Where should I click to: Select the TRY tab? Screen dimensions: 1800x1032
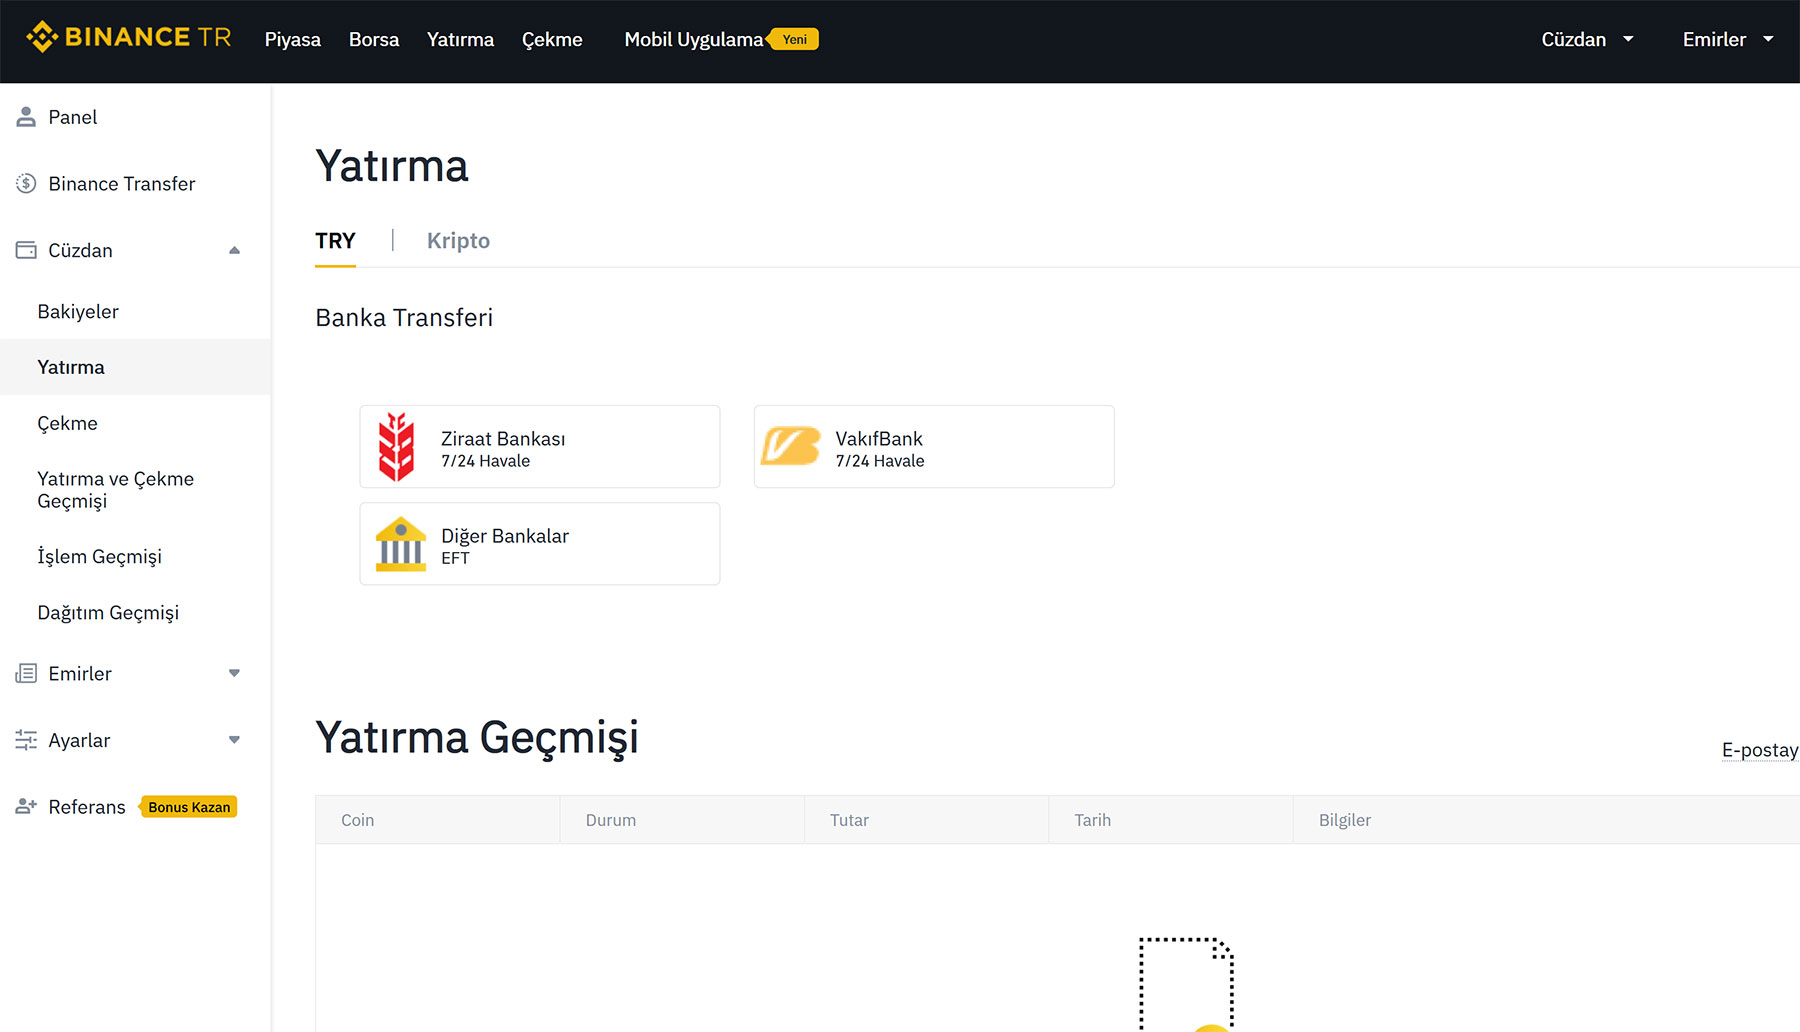coord(335,241)
